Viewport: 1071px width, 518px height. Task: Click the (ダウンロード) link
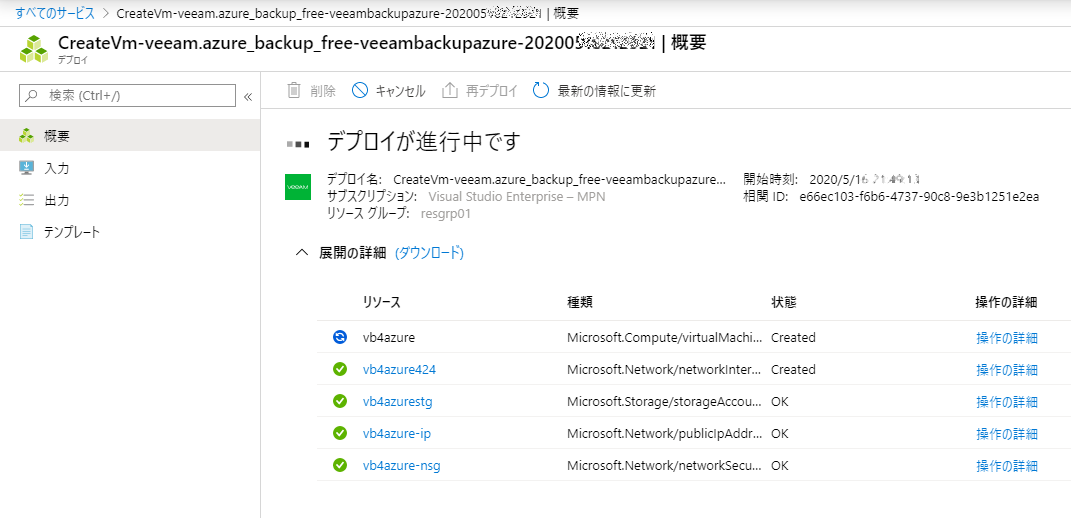(x=430, y=253)
